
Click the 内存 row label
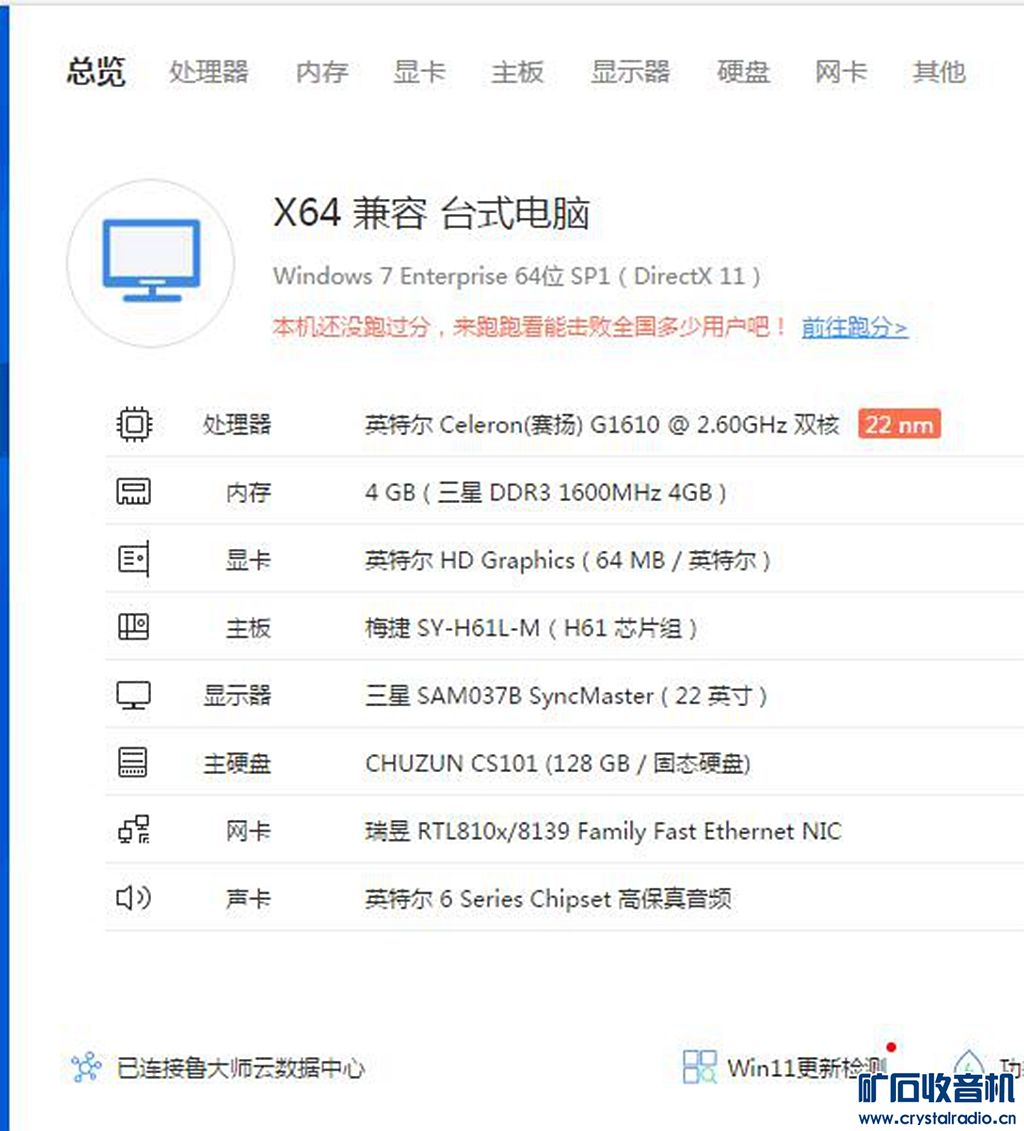click(248, 492)
